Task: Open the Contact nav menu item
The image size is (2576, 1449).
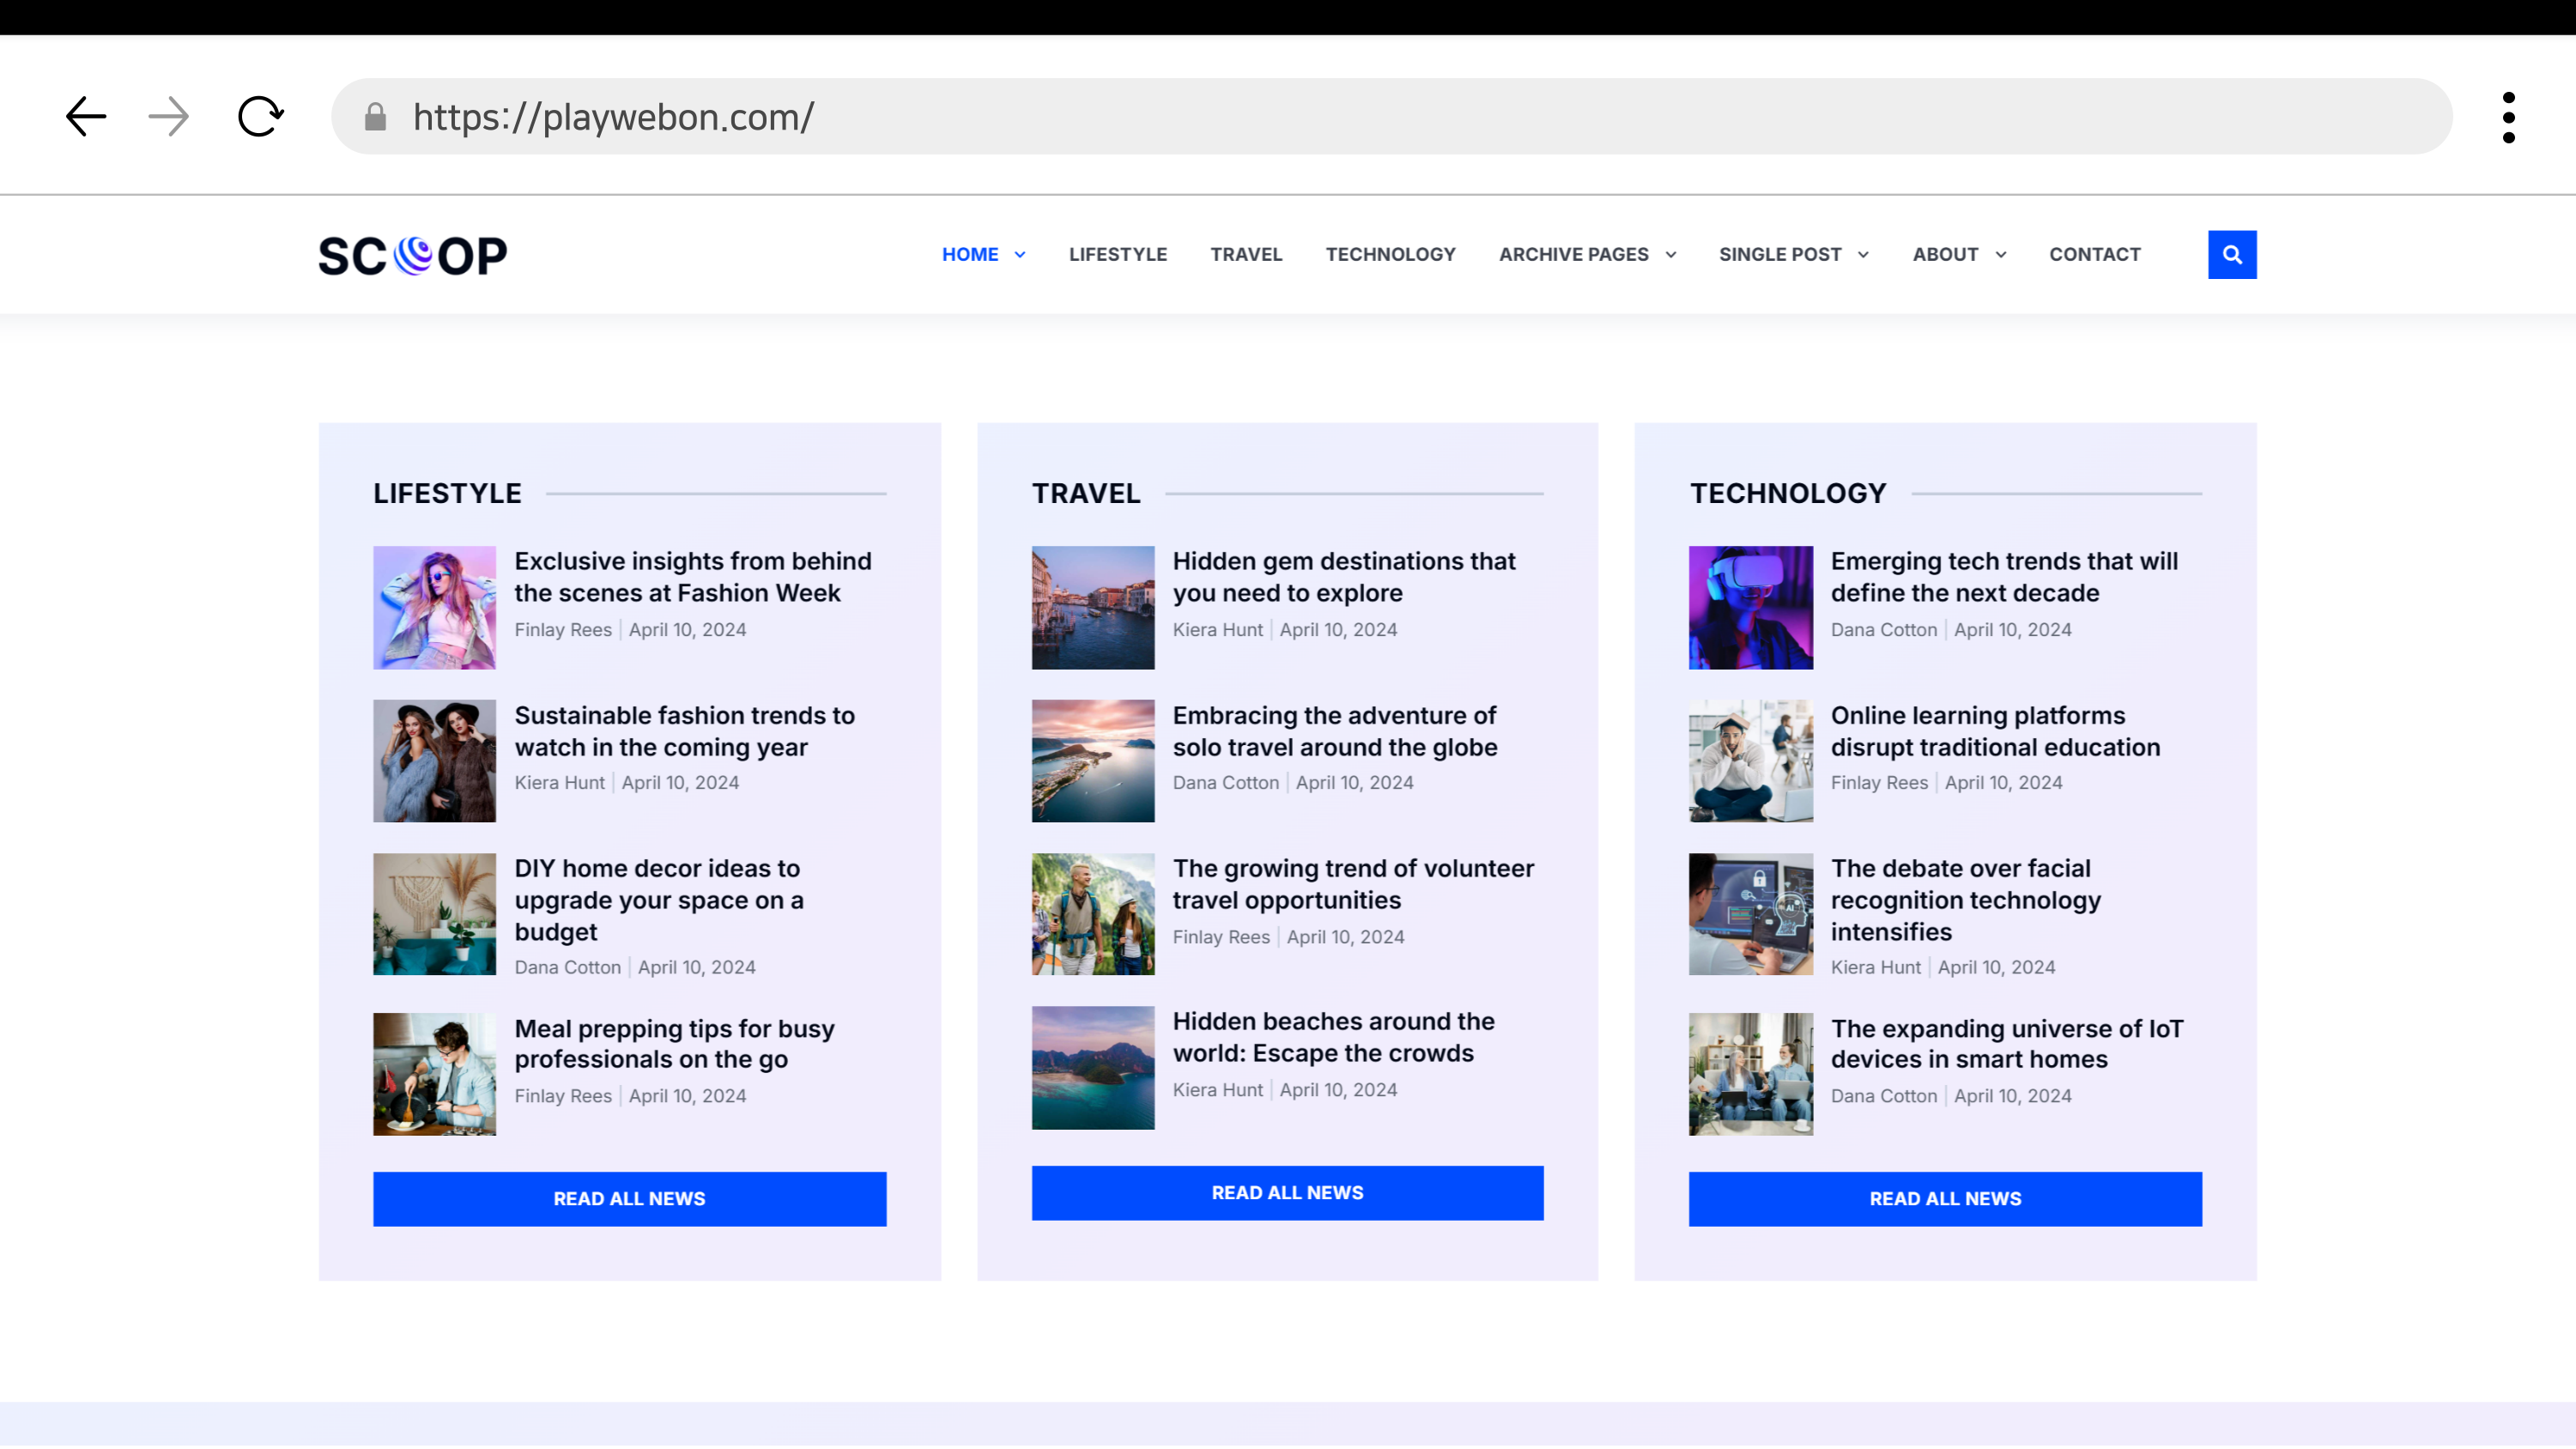Action: [2094, 255]
